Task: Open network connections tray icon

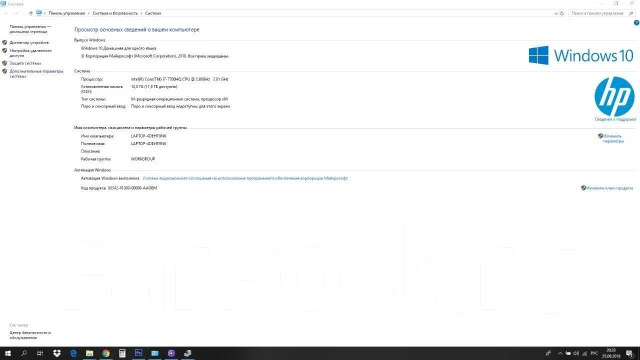Action: pos(584,353)
